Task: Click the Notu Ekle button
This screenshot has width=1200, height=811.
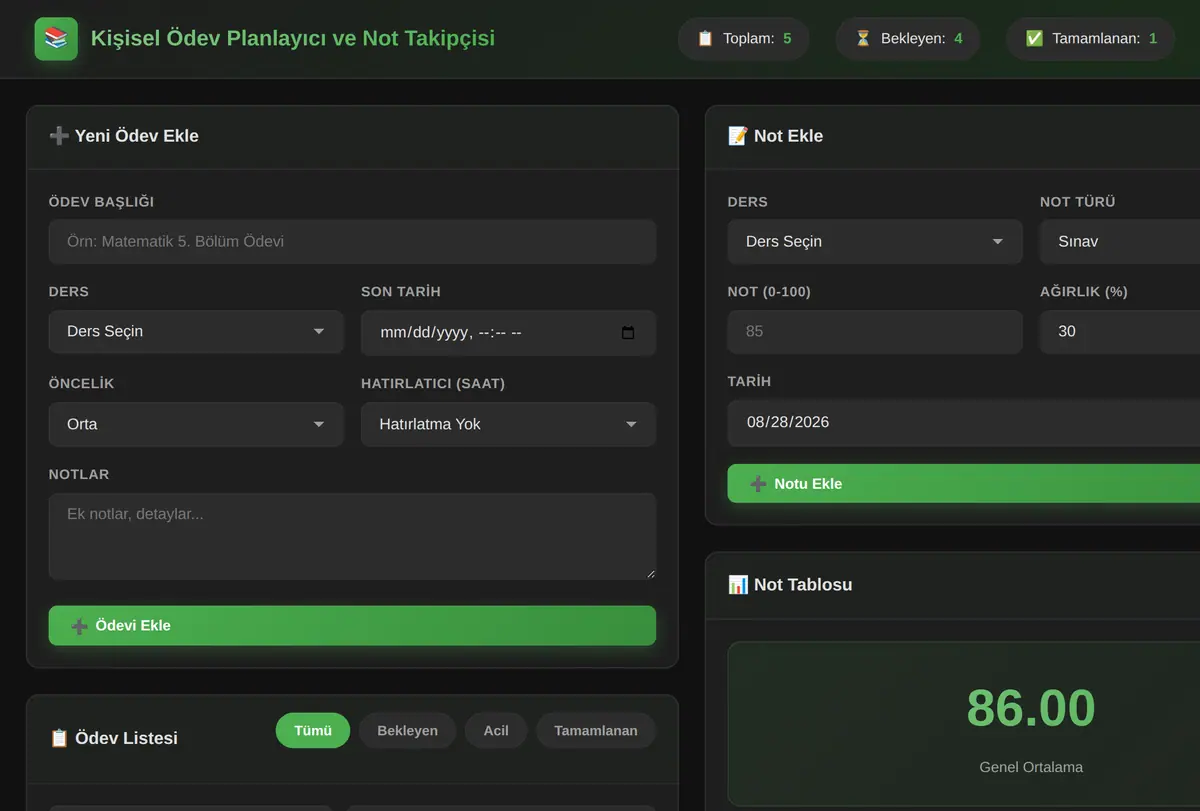Action: click(x=964, y=484)
